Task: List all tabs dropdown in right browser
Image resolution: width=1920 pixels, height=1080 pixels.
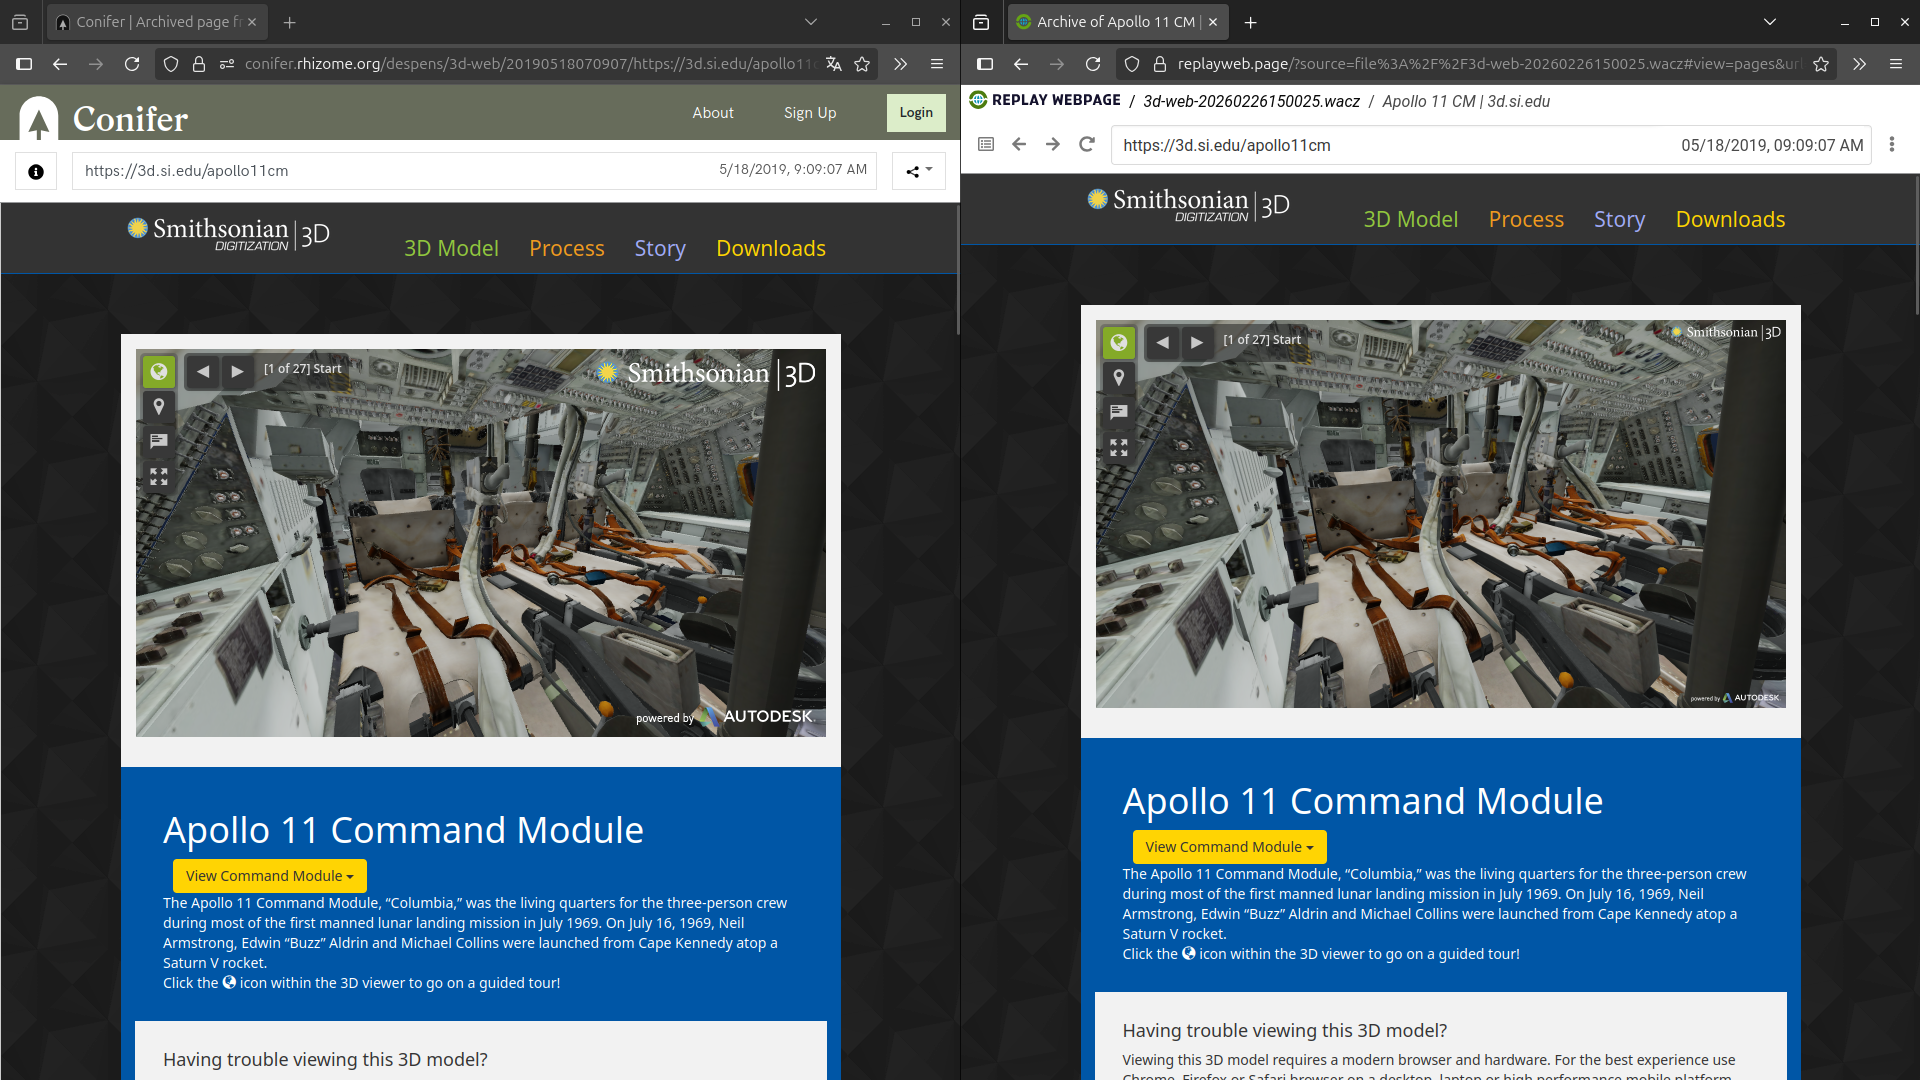Action: coord(1770,22)
